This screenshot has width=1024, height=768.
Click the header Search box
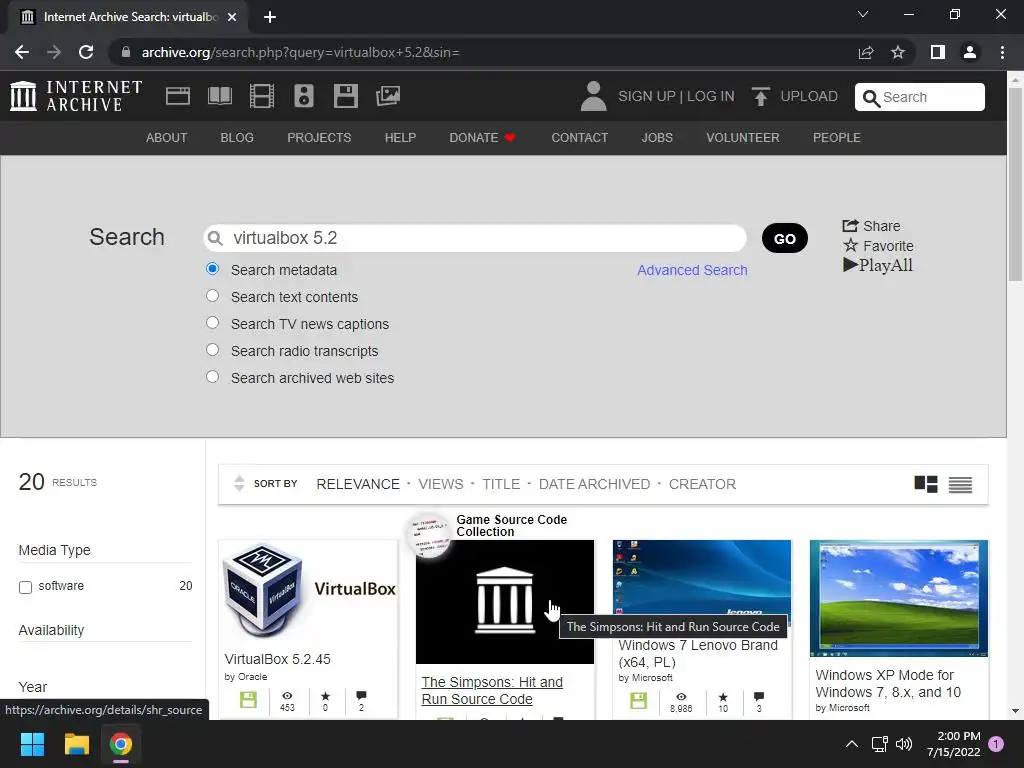920,97
